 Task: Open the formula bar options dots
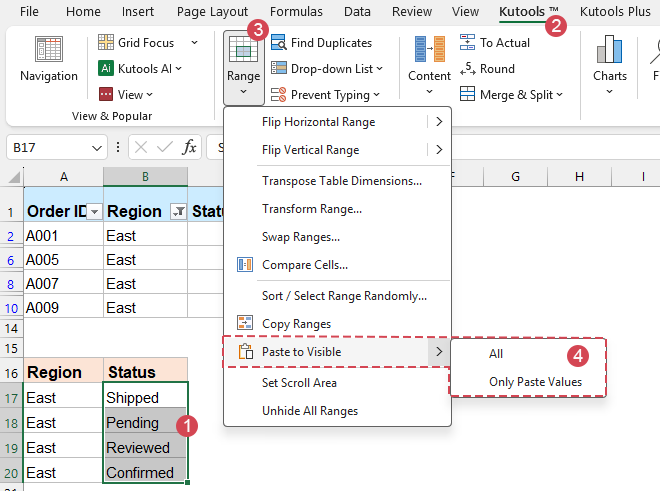click(118, 147)
